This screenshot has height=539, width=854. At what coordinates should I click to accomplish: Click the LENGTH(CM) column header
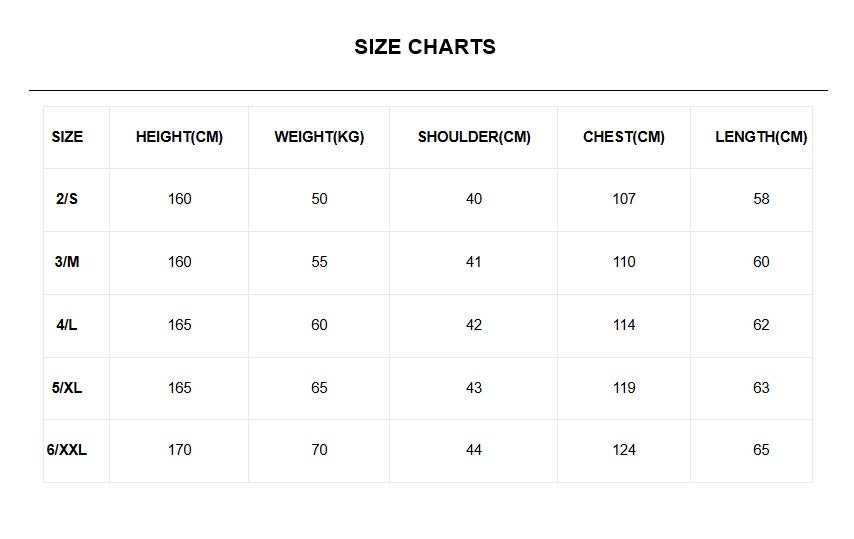761,137
